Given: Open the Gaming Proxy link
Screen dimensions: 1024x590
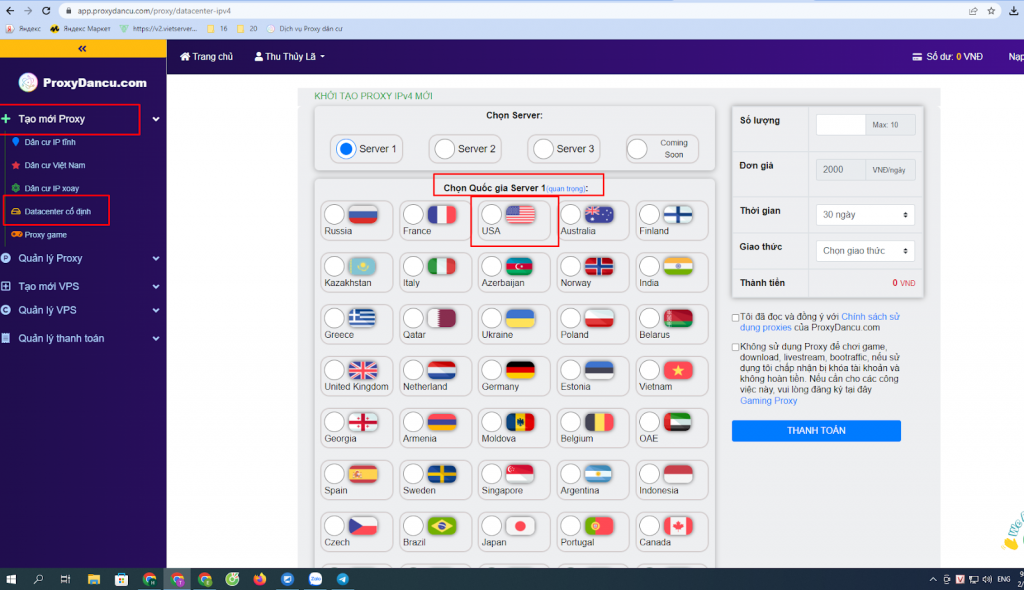Looking at the screenshot, I should click(768, 401).
